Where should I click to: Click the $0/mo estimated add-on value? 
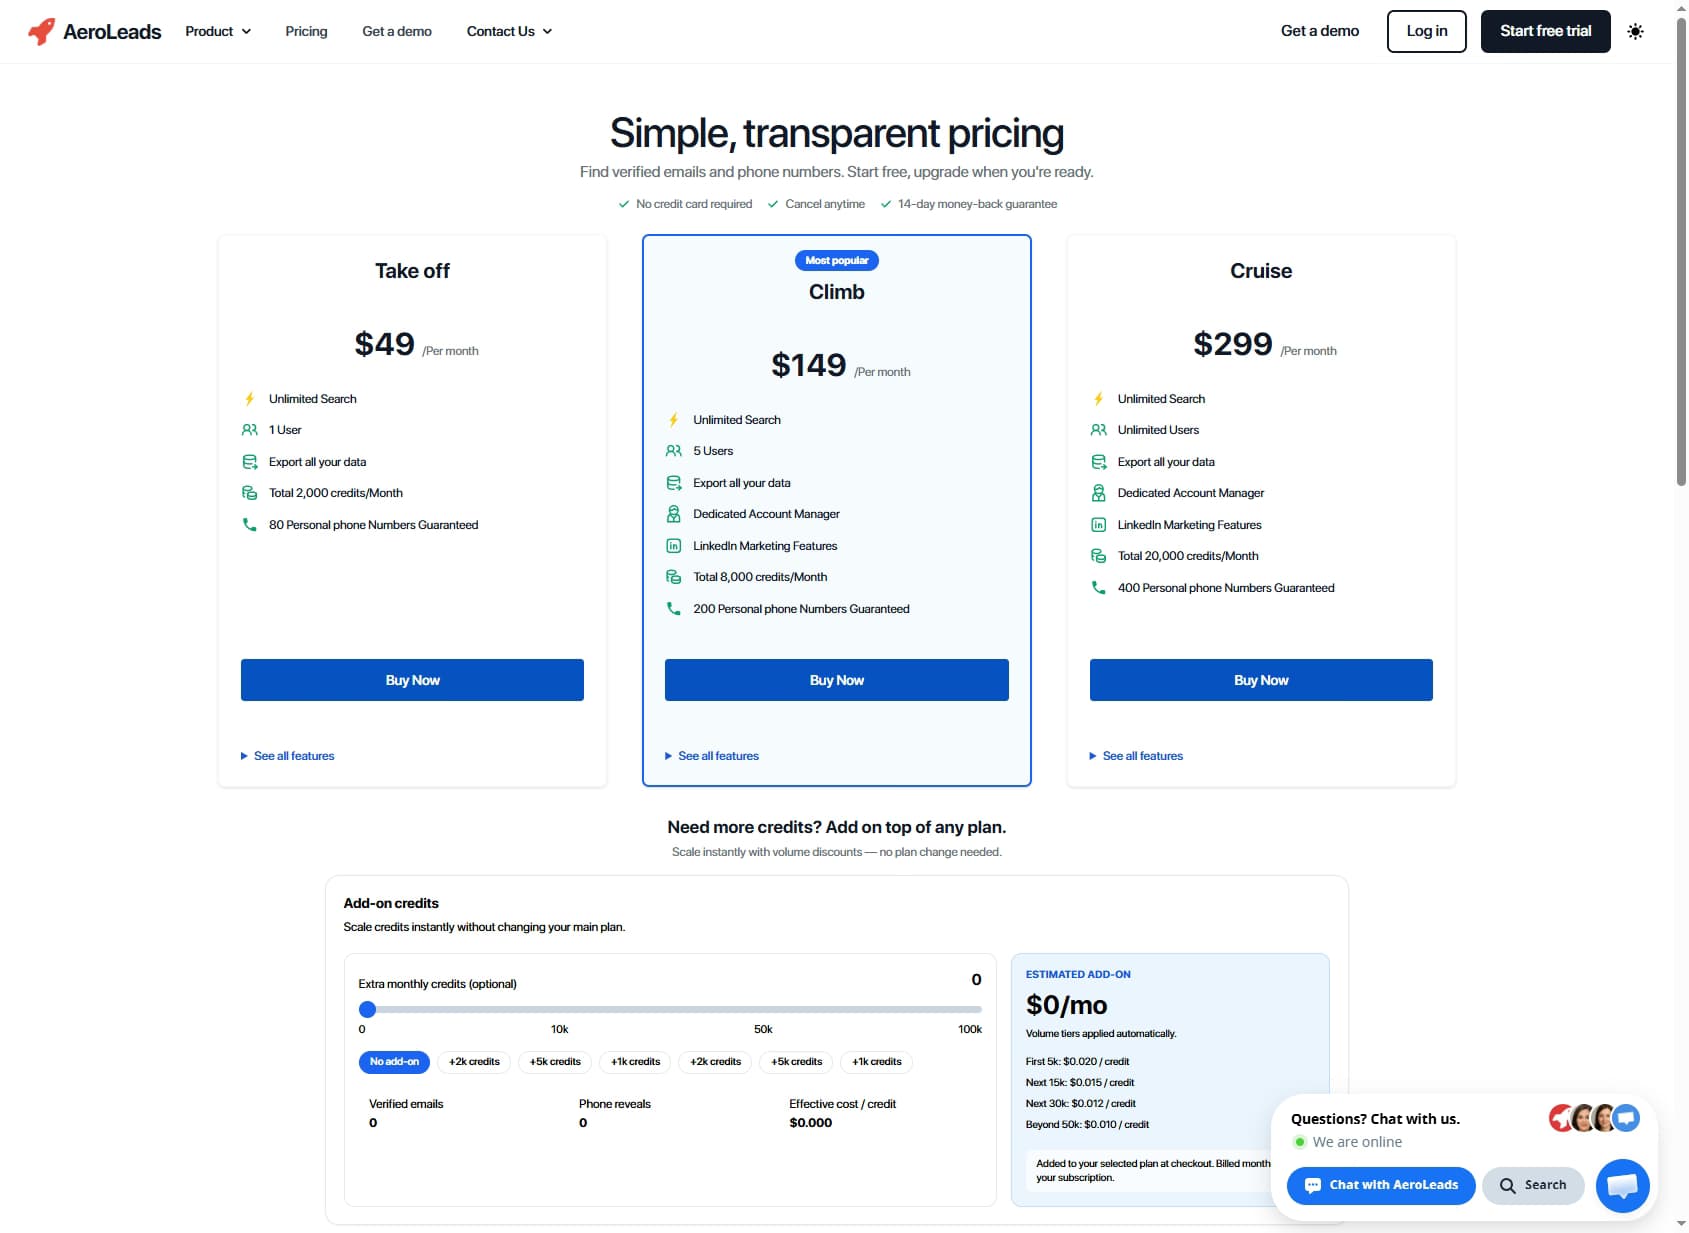tap(1066, 1005)
